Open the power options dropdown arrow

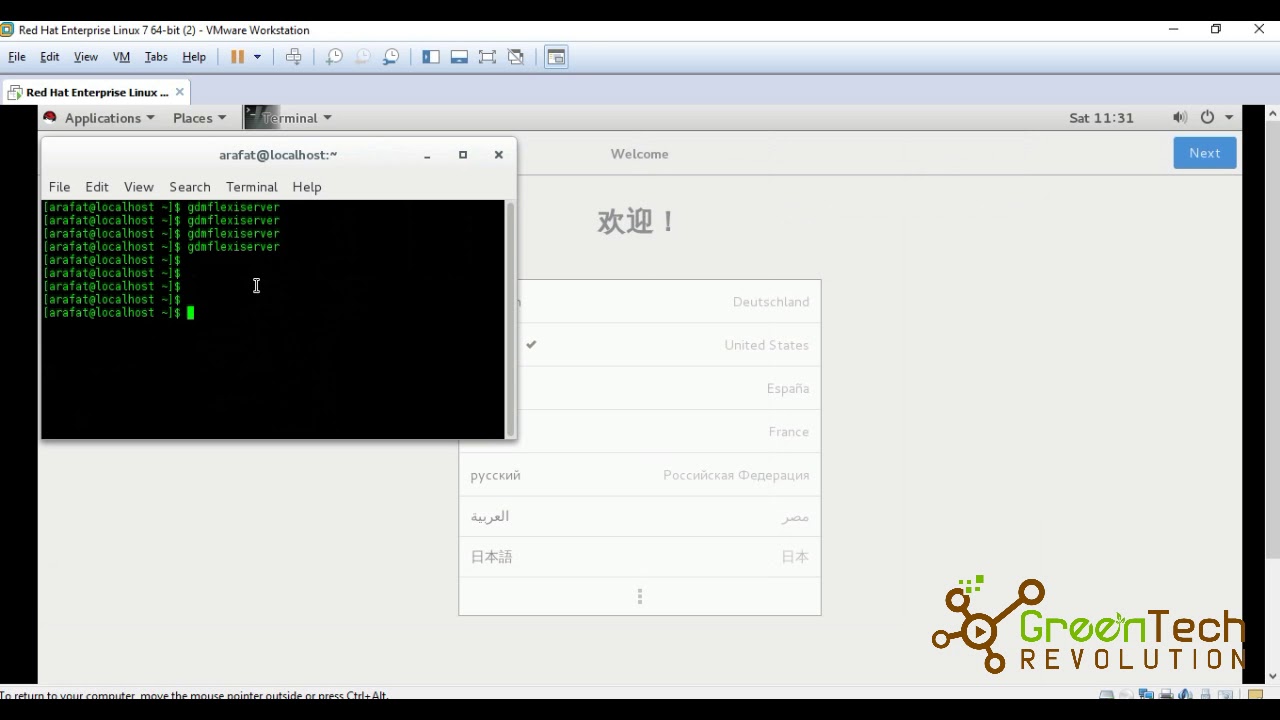(257, 57)
